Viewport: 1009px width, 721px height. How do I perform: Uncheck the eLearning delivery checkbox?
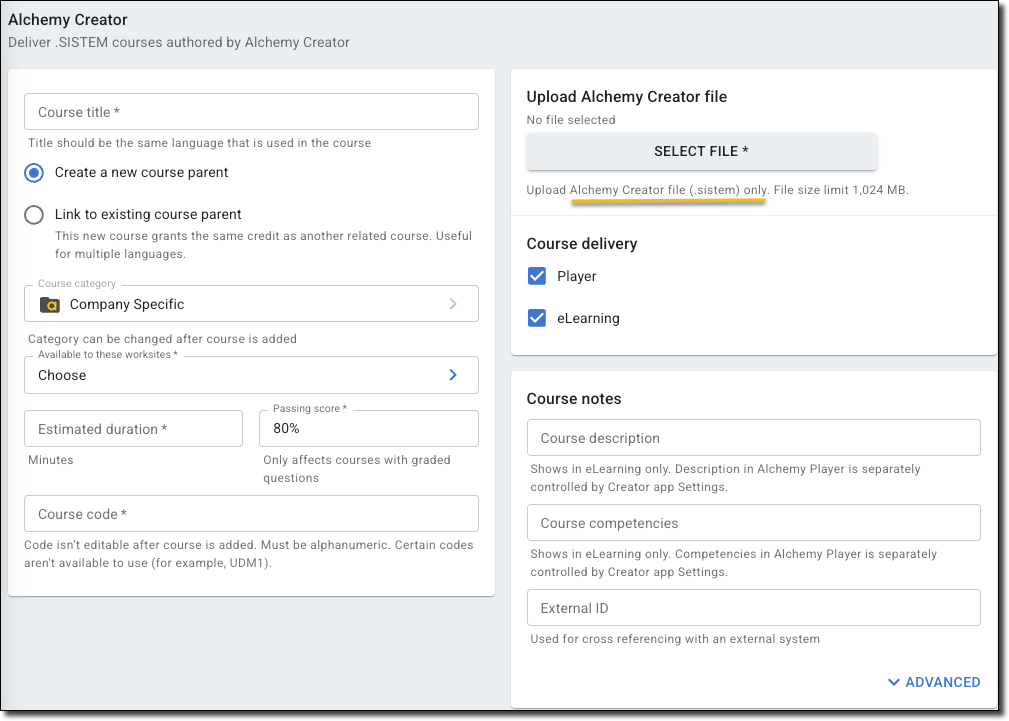click(537, 319)
